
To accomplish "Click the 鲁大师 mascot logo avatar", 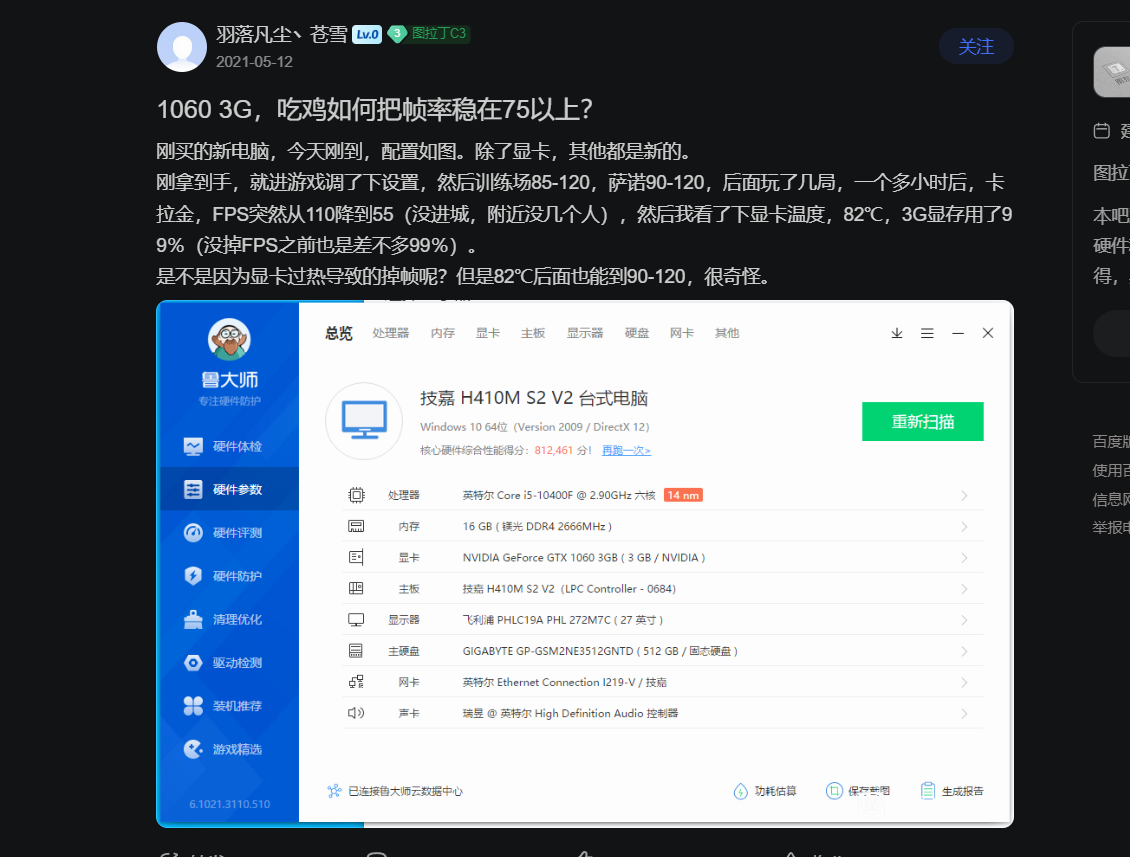I will pyautogui.click(x=229, y=339).
